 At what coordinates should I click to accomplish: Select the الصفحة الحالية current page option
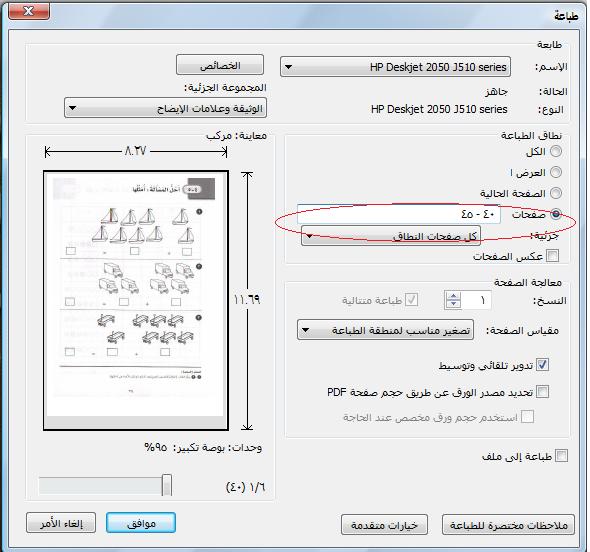556,193
